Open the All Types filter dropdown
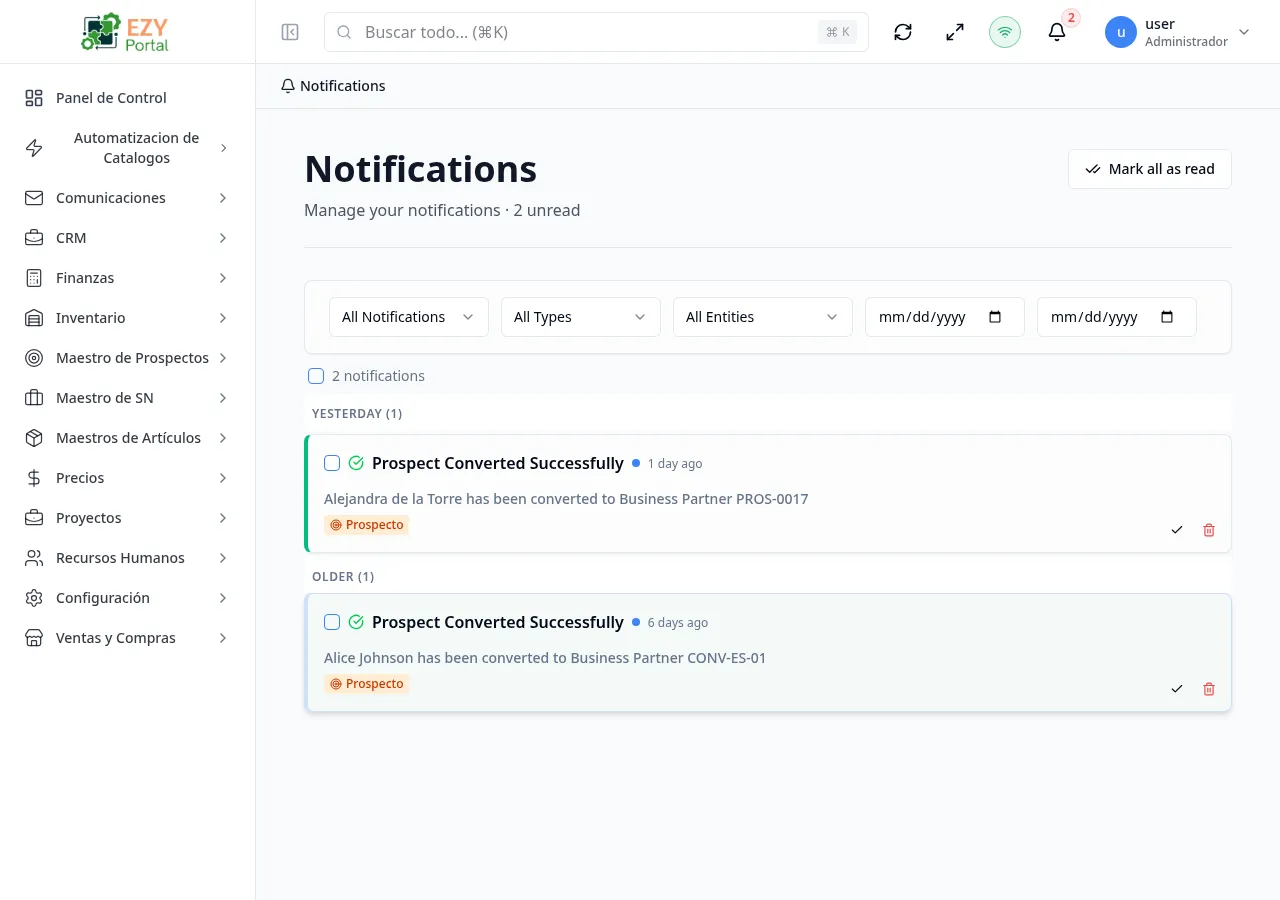 tap(581, 317)
